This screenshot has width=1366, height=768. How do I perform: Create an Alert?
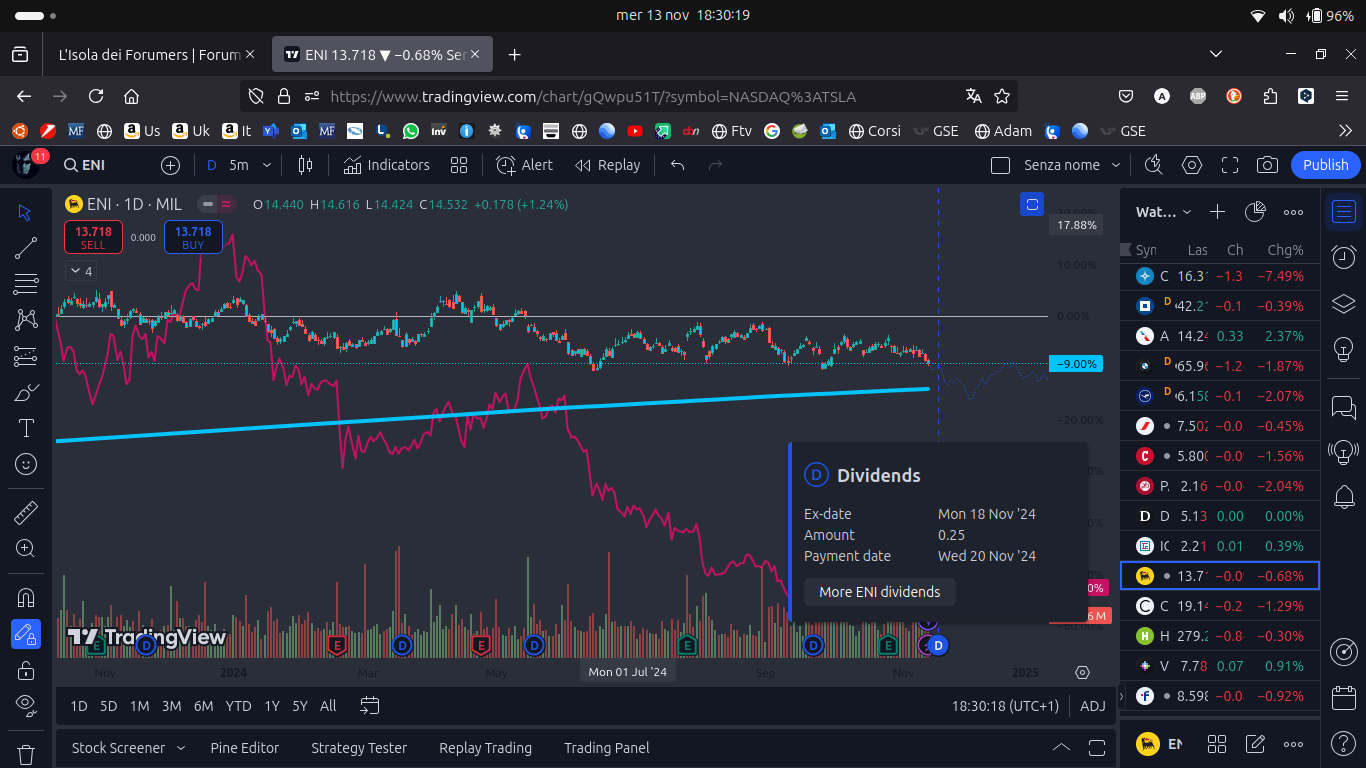pos(525,165)
